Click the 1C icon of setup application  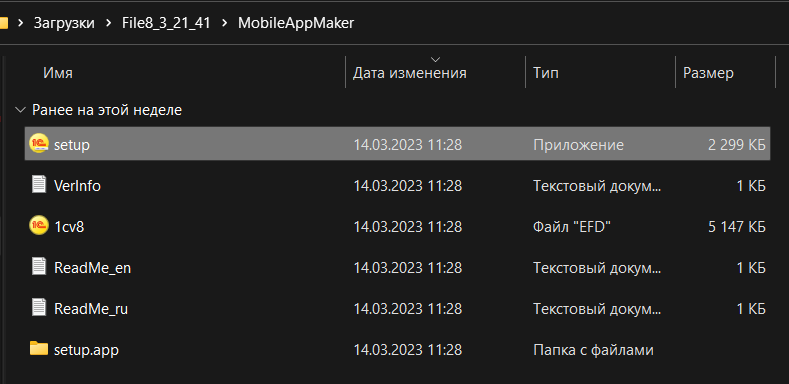click(39, 143)
